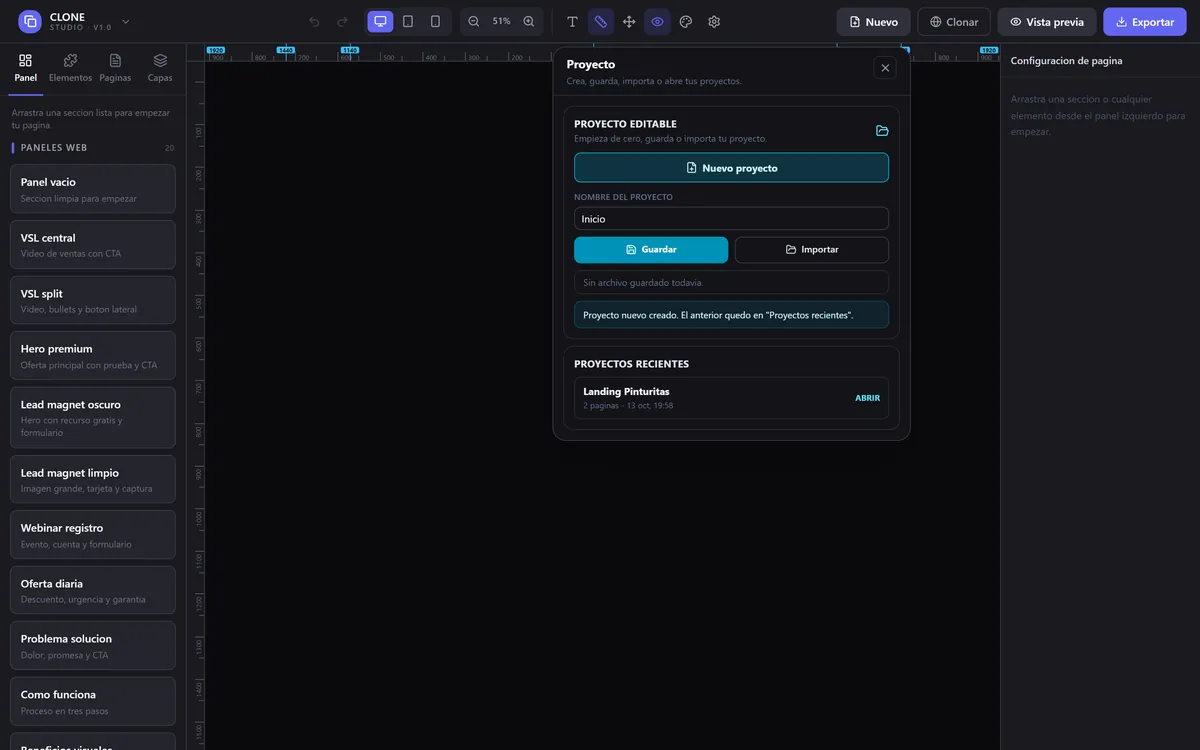Select the Lead magnet oscuro card

click(x=93, y=418)
